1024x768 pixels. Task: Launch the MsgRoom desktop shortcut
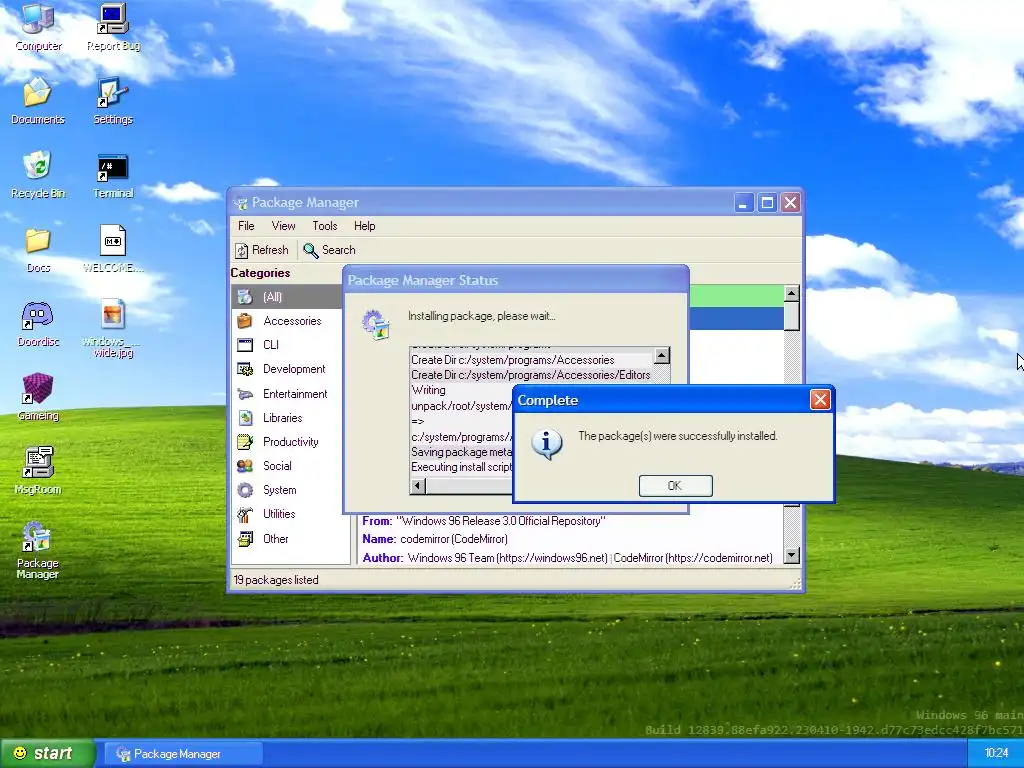[x=38, y=471]
